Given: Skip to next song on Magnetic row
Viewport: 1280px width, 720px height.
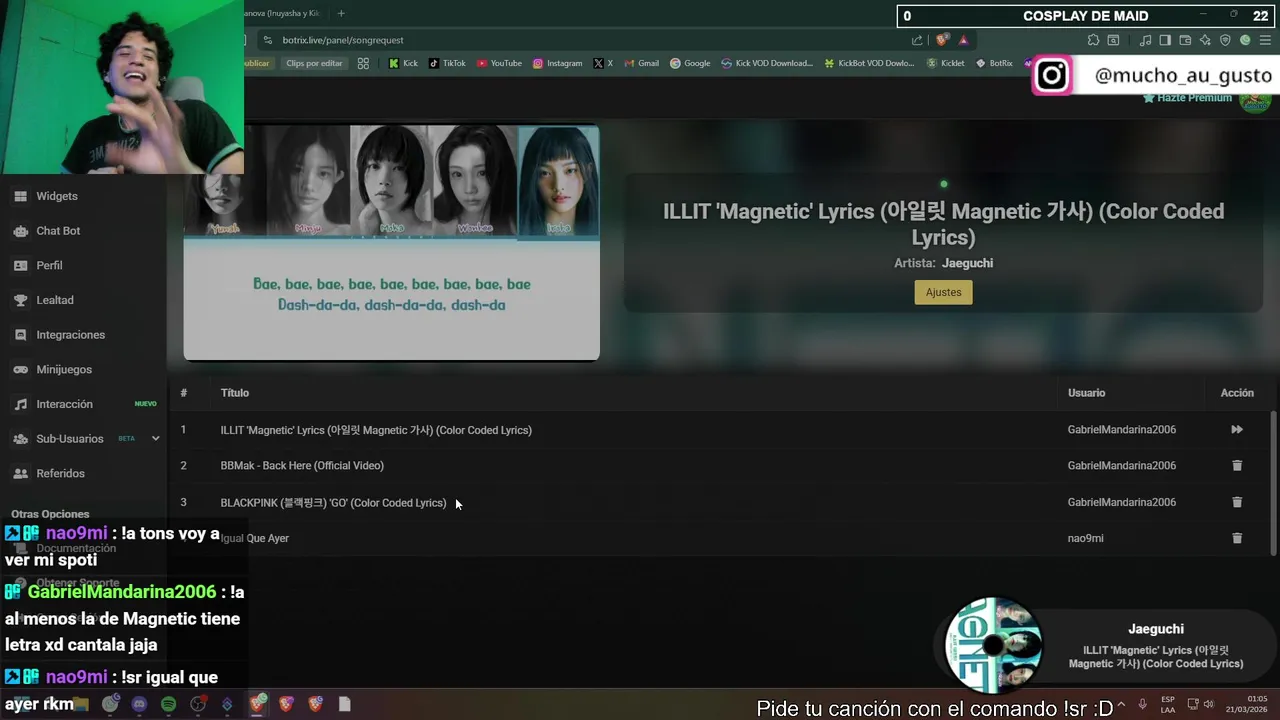Looking at the screenshot, I should [x=1237, y=430].
